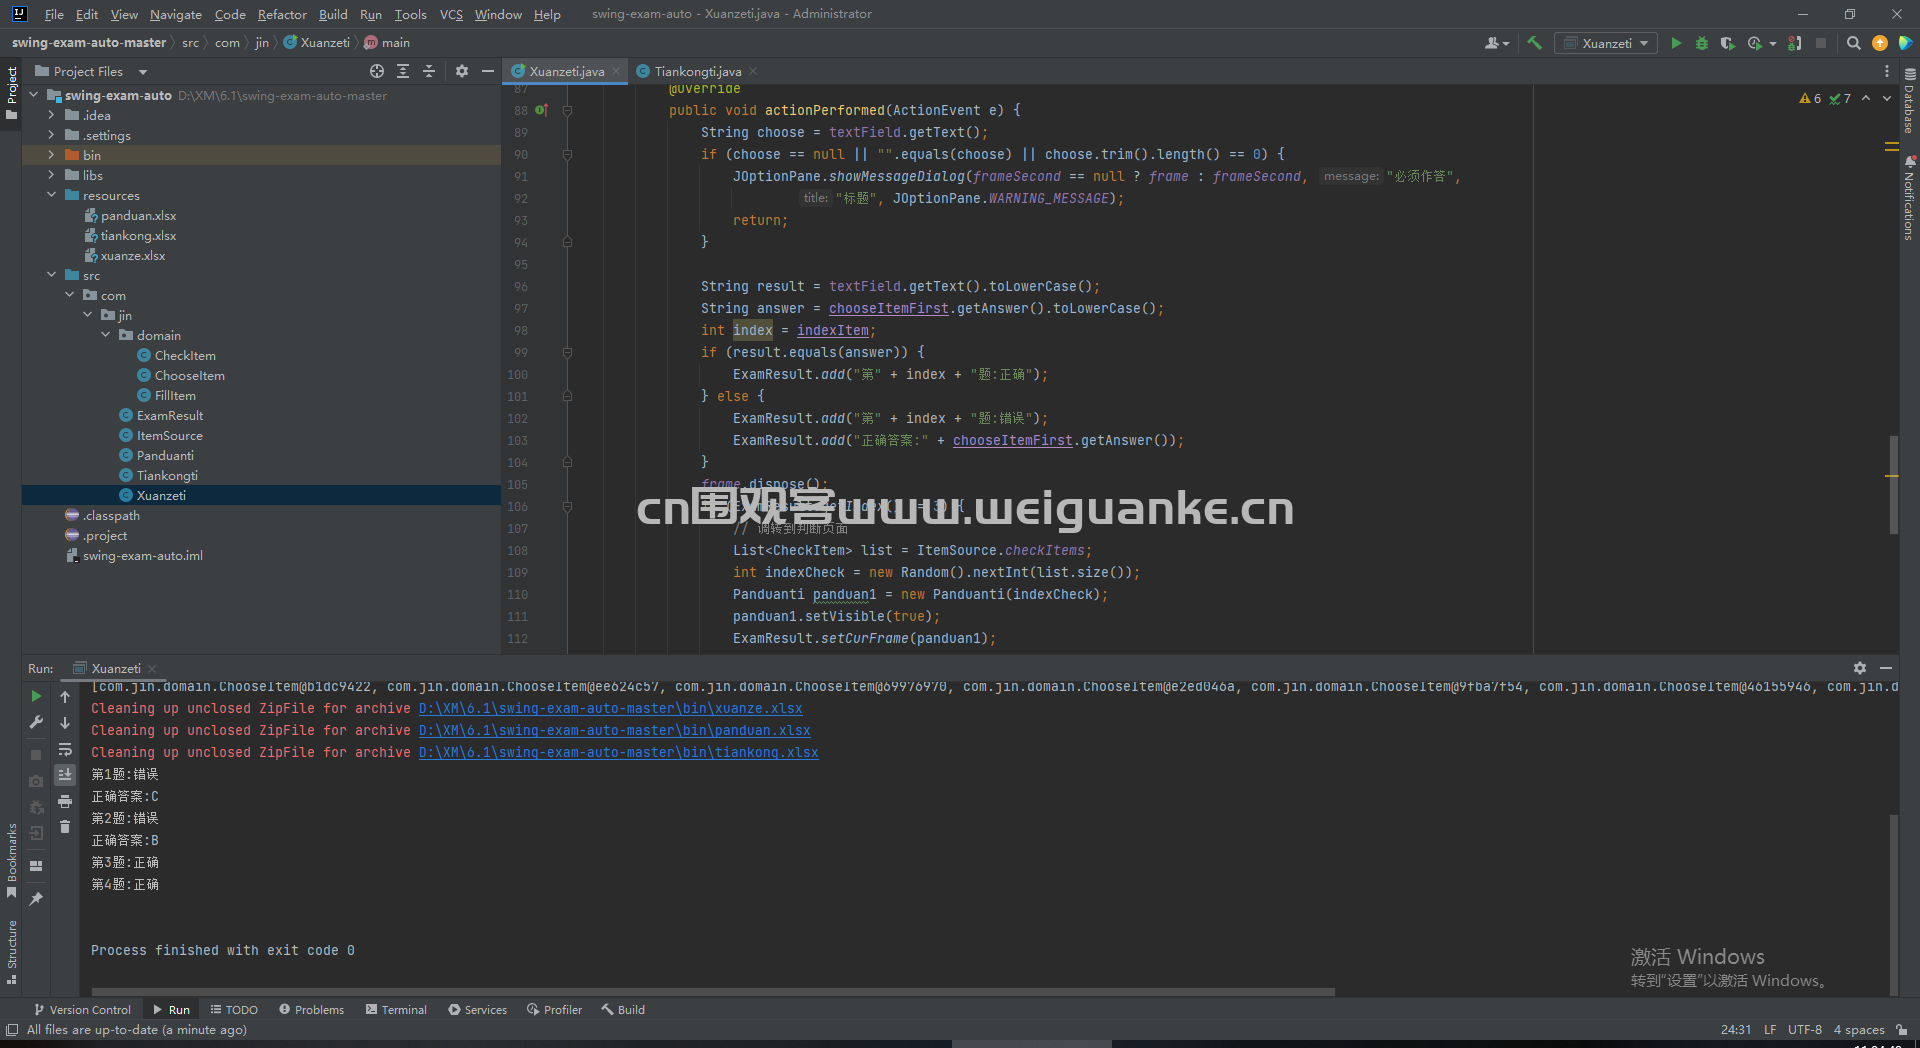
Task: Click the Build project hammer icon
Action: point(1535,43)
